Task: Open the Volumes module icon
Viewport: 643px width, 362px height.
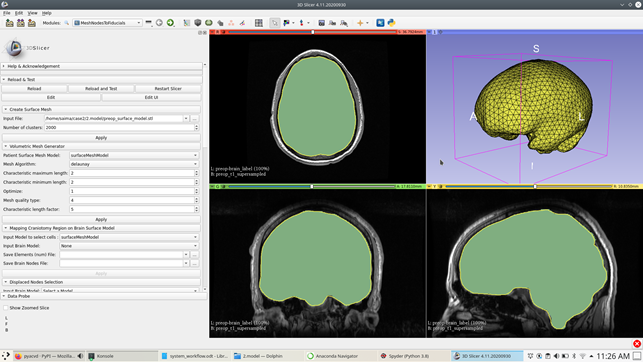Action: [x=198, y=23]
